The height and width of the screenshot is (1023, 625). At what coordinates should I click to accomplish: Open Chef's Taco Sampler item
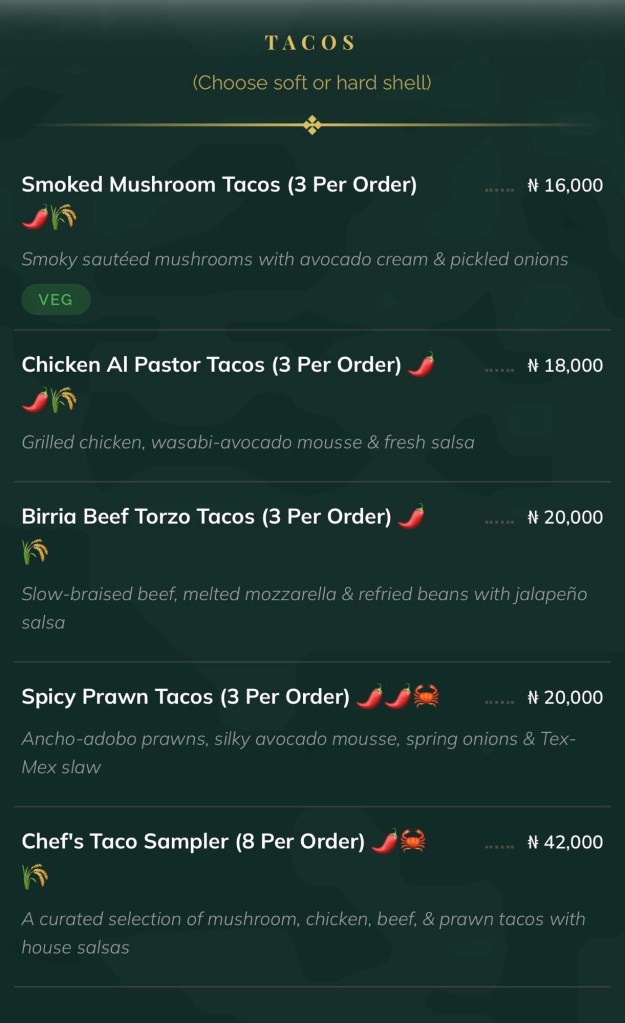[193, 842]
